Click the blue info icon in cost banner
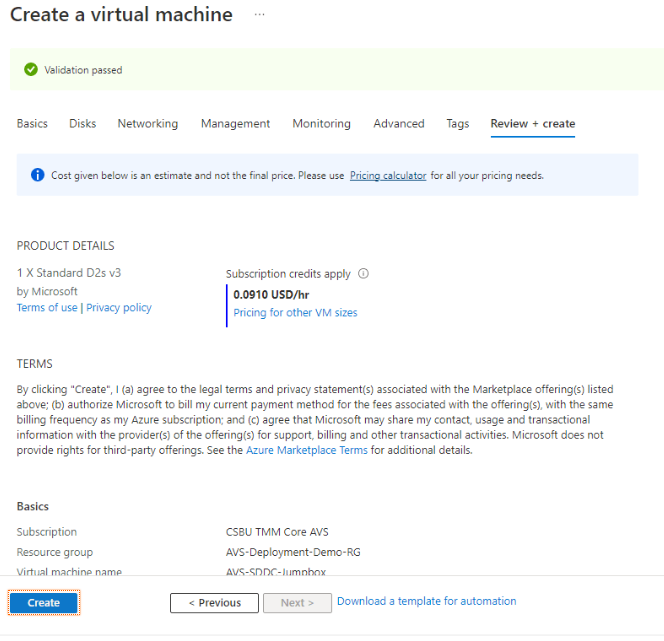This screenshot has width=664, height=641. (x=37, y=175)
